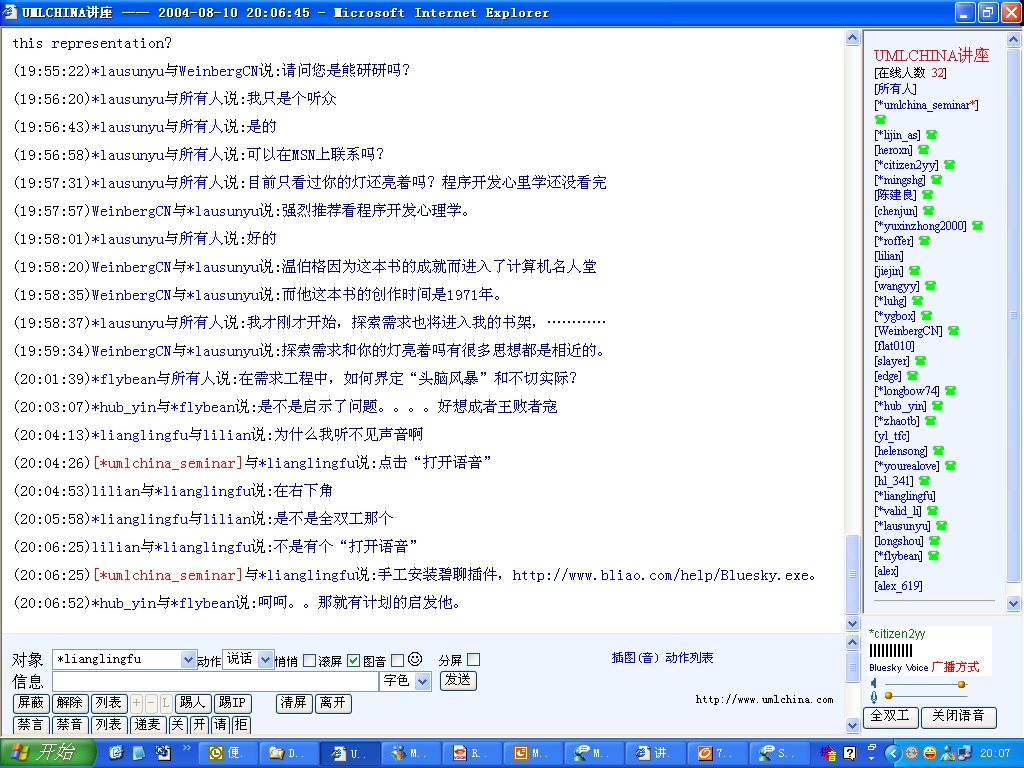This screenshot has width=1024, height=768.
Task: Open the 插图(音) link
Action: (x=635, y=658)
